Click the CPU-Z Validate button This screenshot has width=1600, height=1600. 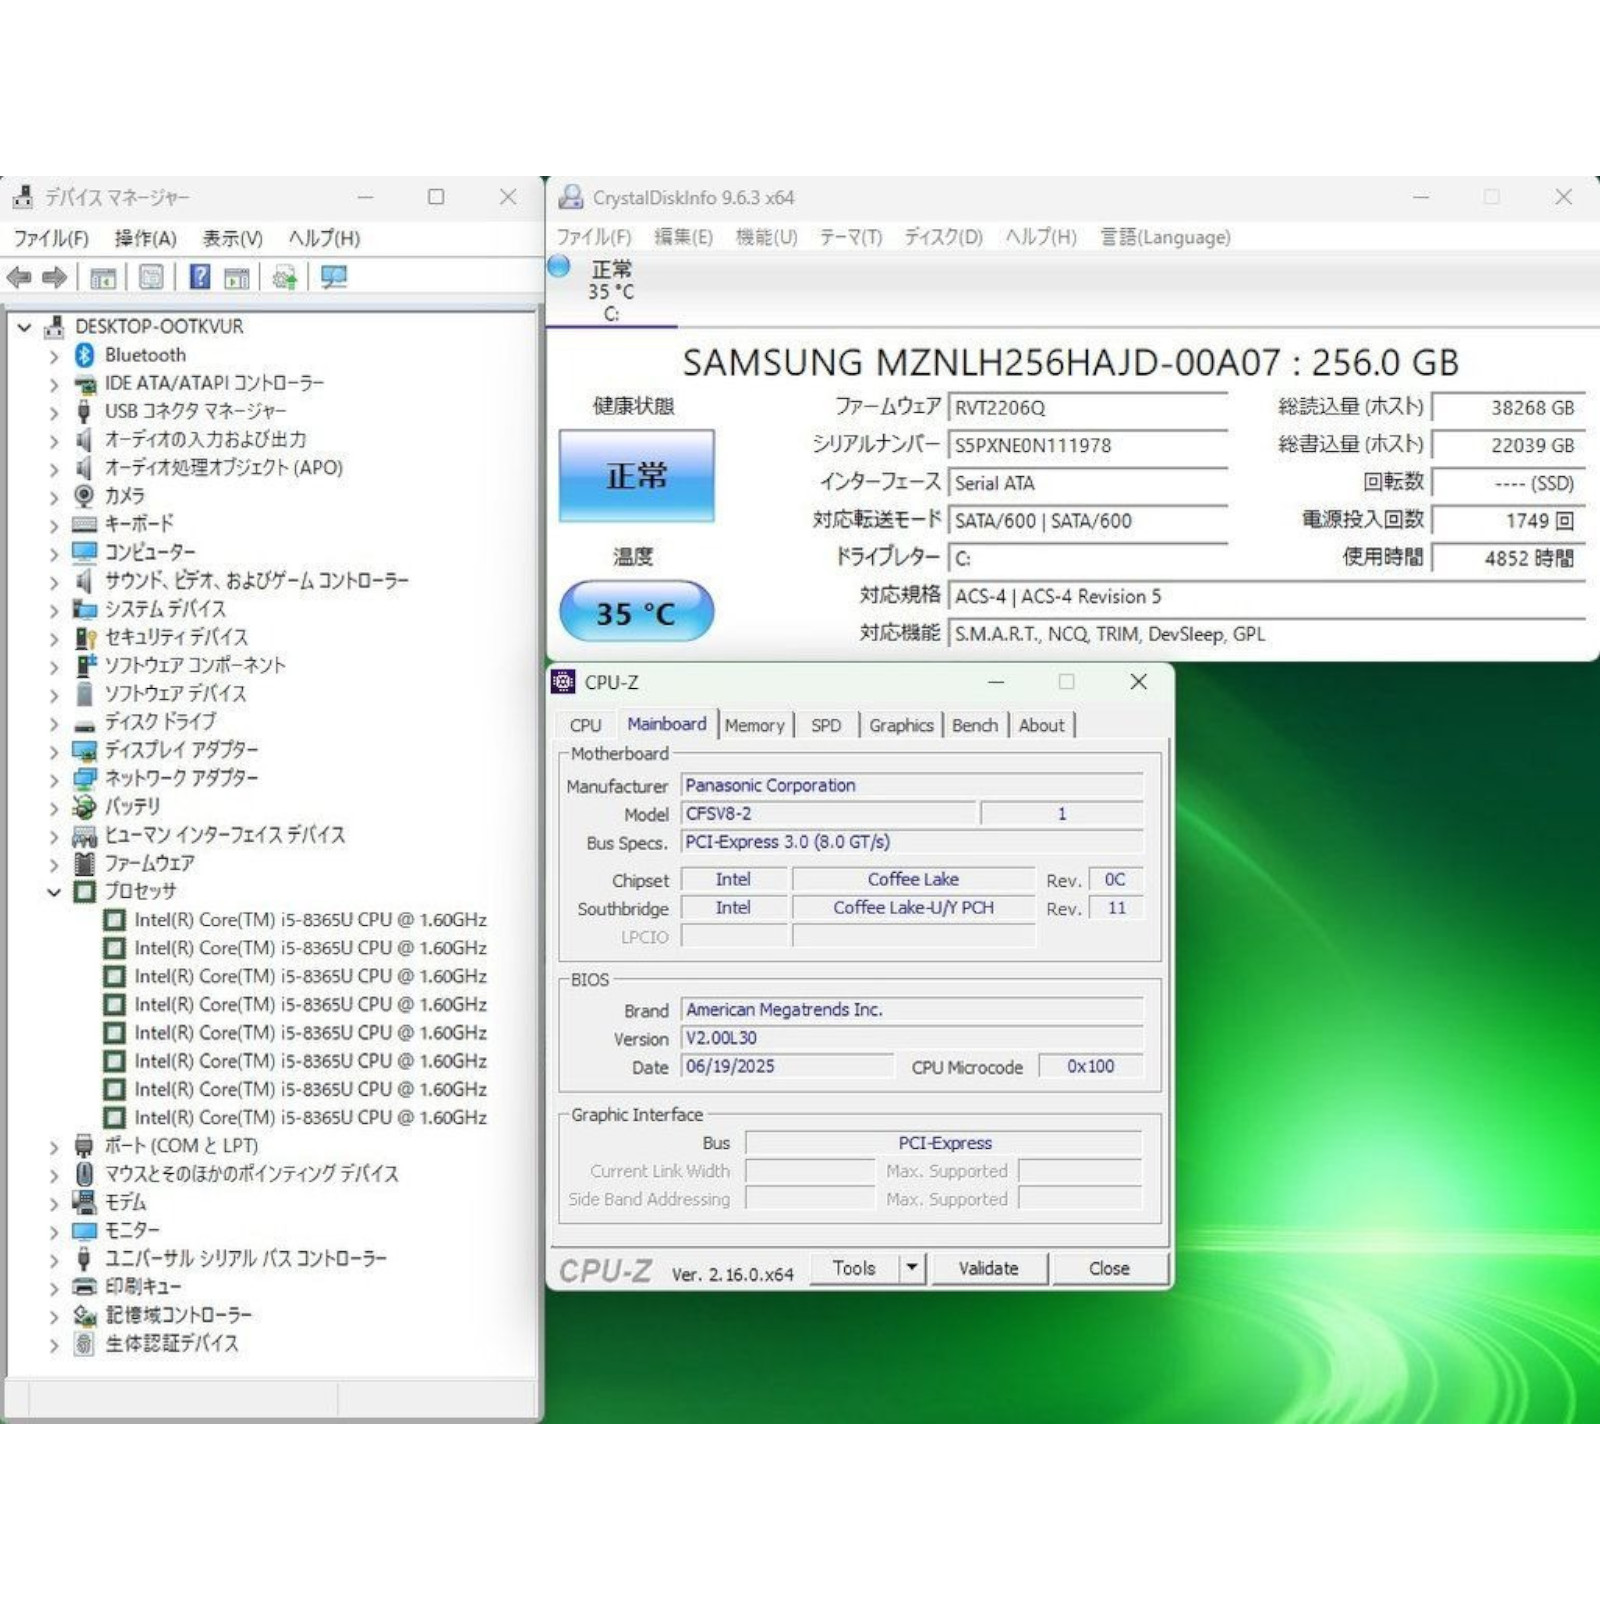click(x=989, y=1268)
